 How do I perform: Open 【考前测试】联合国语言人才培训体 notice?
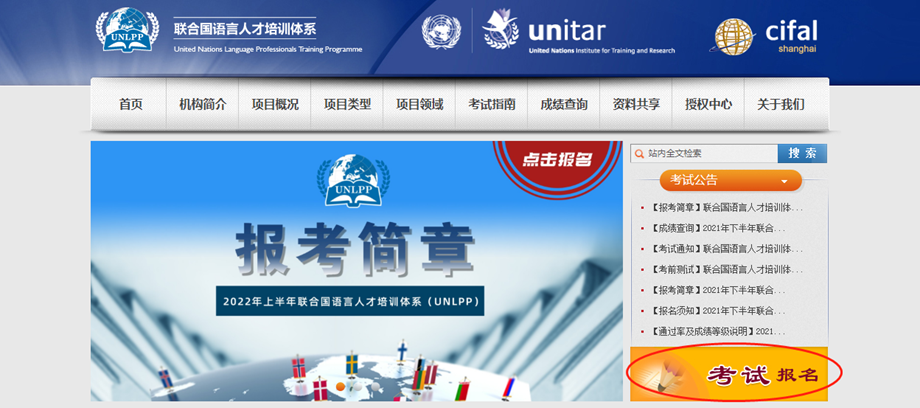tap(726, 269)
